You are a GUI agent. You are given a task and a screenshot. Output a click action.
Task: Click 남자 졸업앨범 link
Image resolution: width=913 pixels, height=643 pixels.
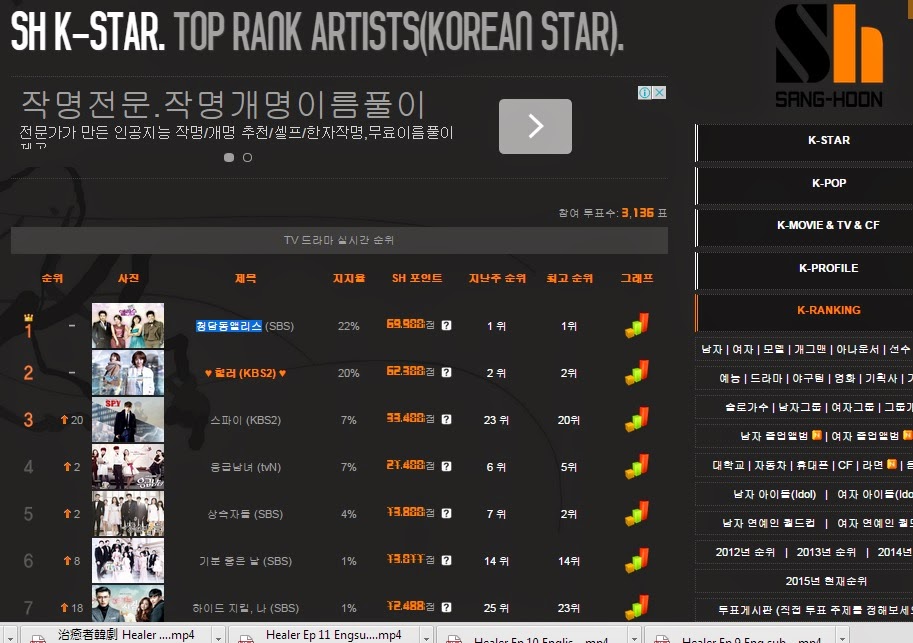pyautogui.click(x=774, y=436)
